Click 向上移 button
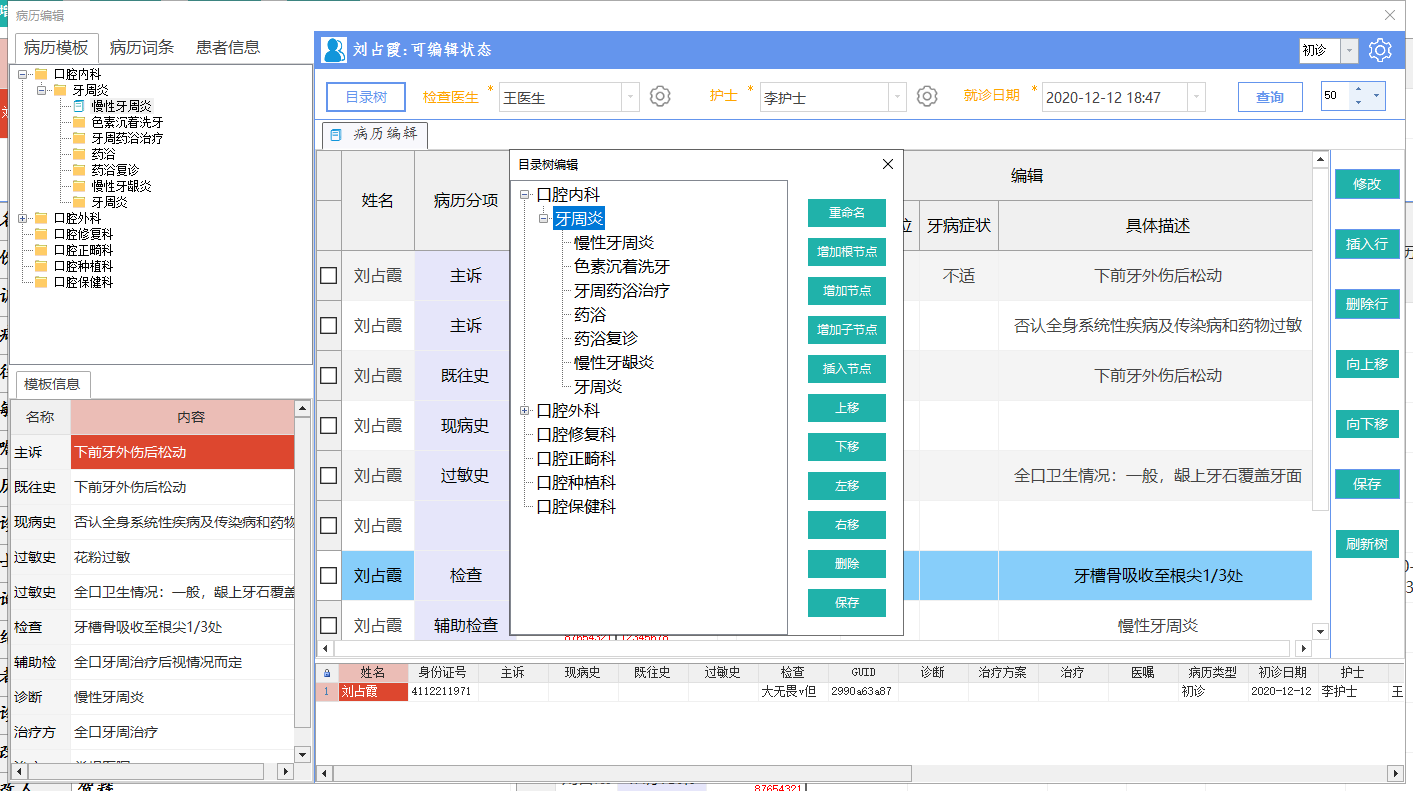 point(1367,364)
